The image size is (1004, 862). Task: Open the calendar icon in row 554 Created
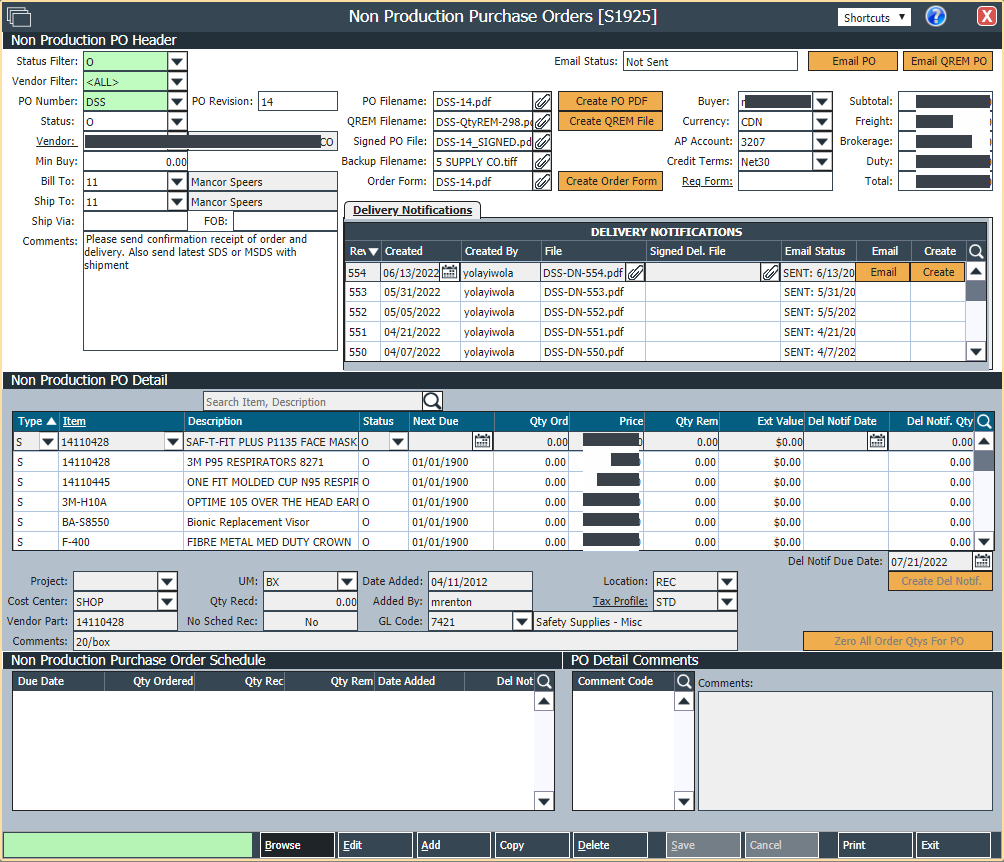(x=449, y=272)
